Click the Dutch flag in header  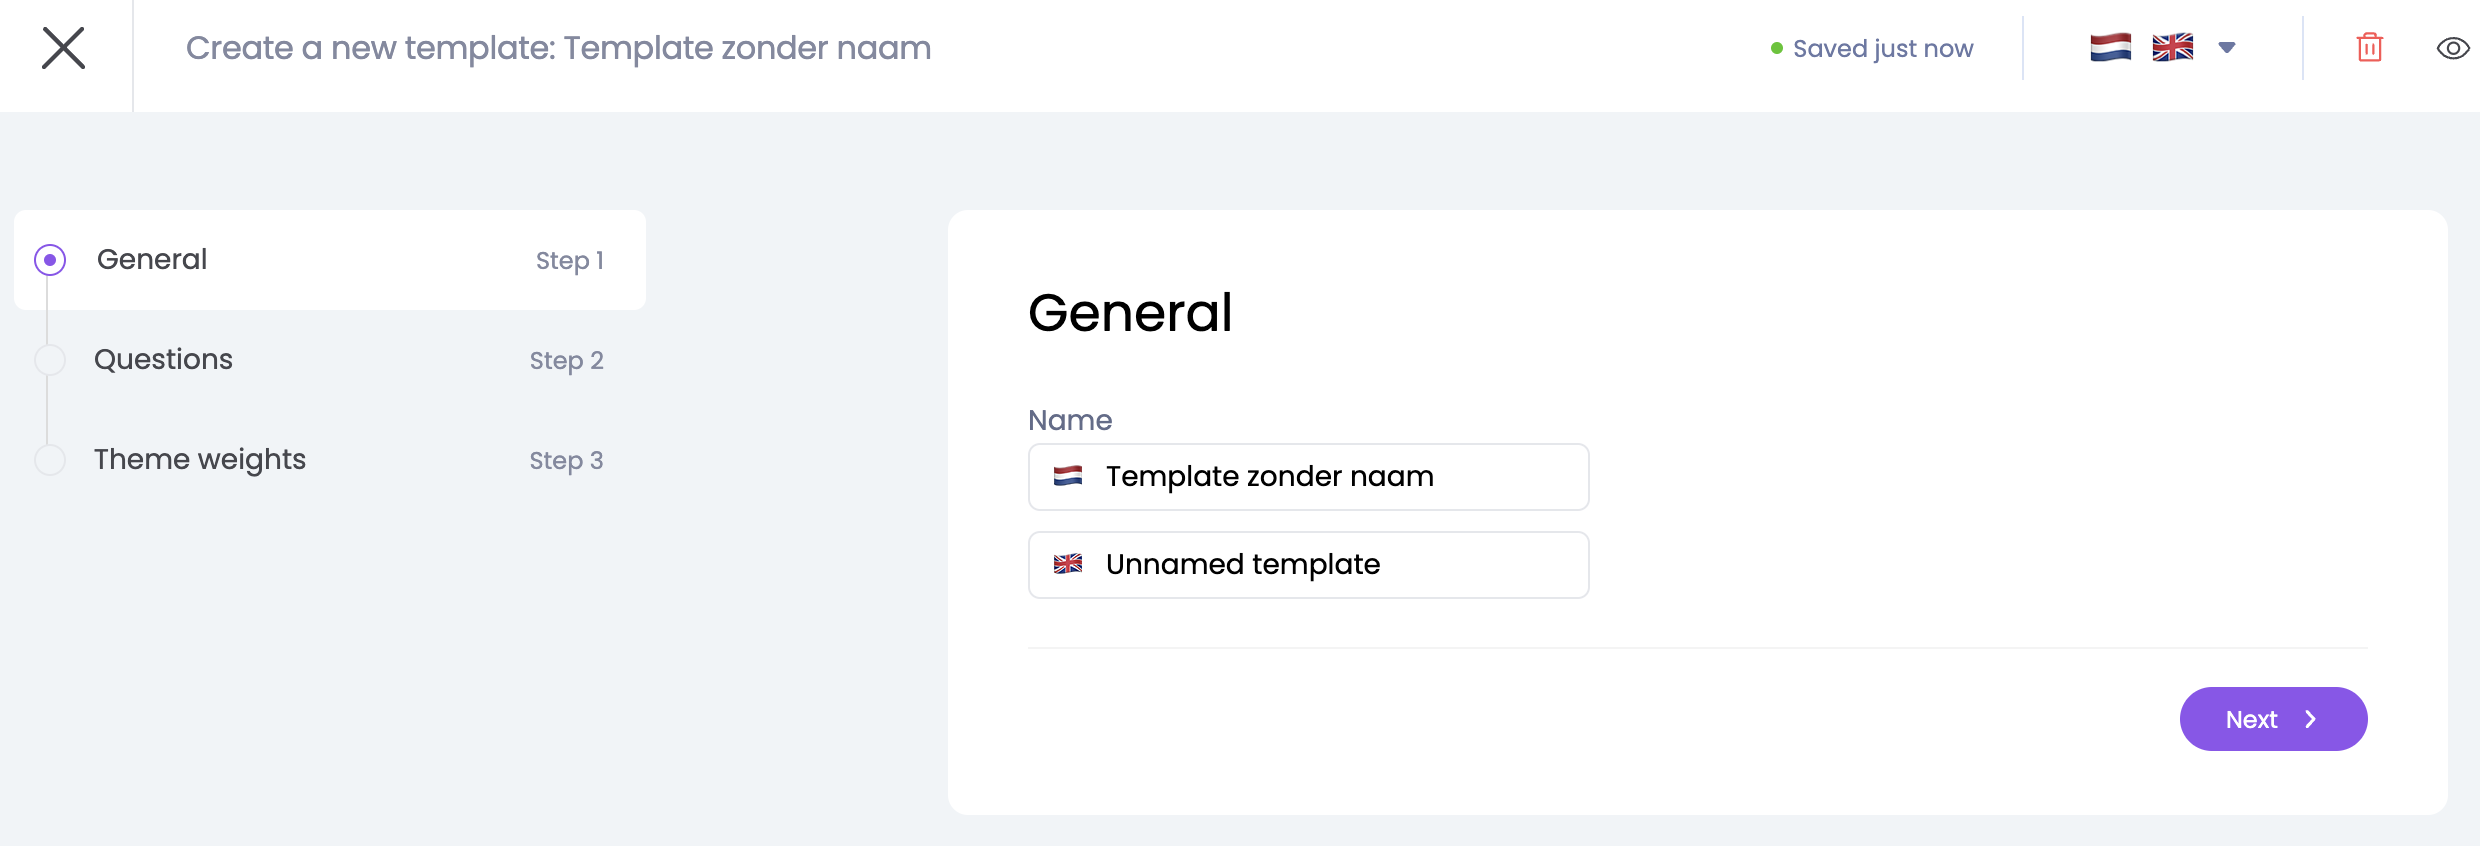(x=2110, y=47)
